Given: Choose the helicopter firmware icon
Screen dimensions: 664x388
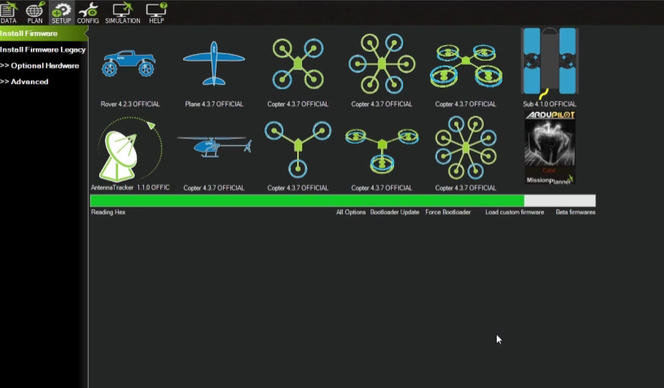Looking at the screenshot, I should coord(214,147).
